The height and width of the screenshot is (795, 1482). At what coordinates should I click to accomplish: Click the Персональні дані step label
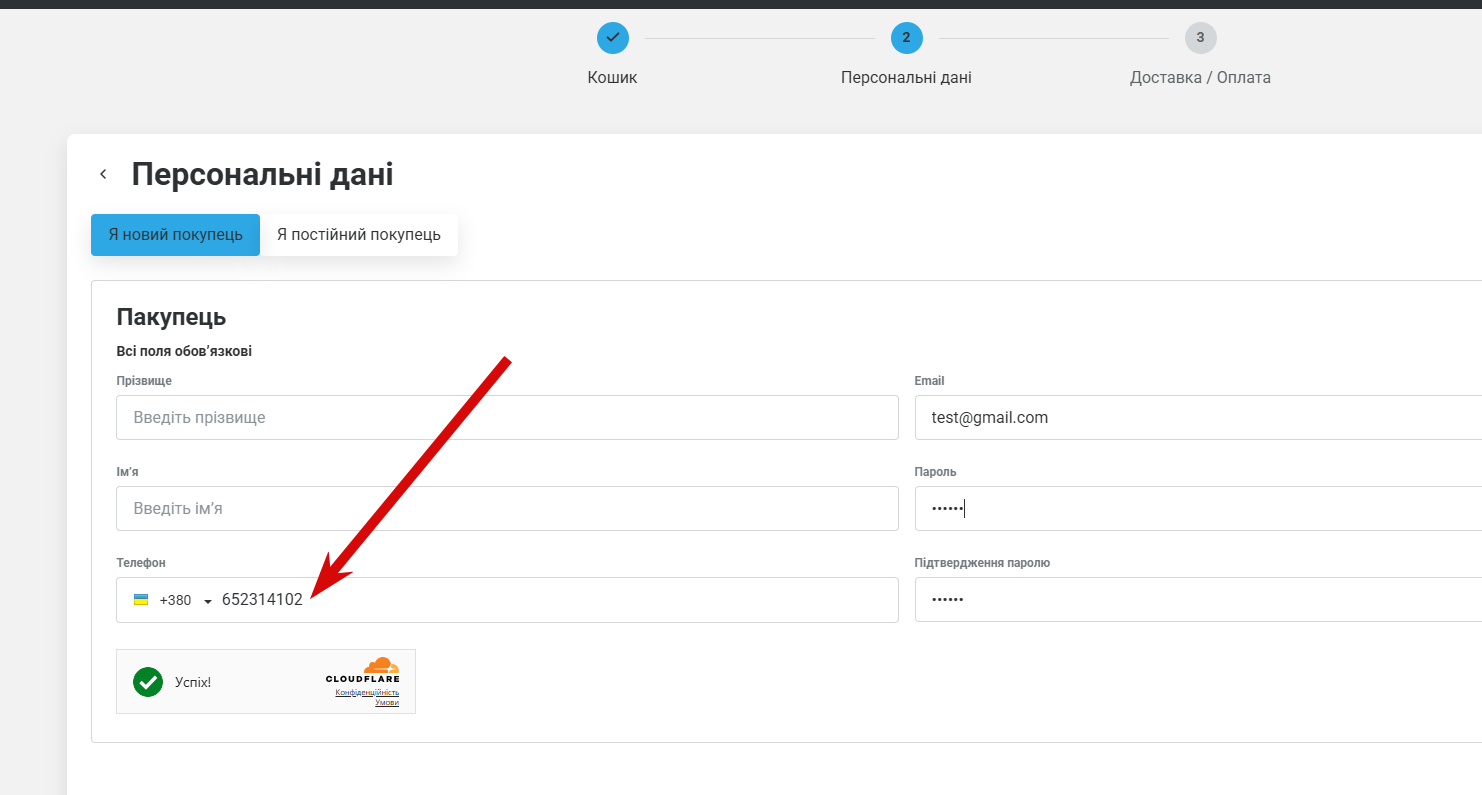(x=906, y=78)
